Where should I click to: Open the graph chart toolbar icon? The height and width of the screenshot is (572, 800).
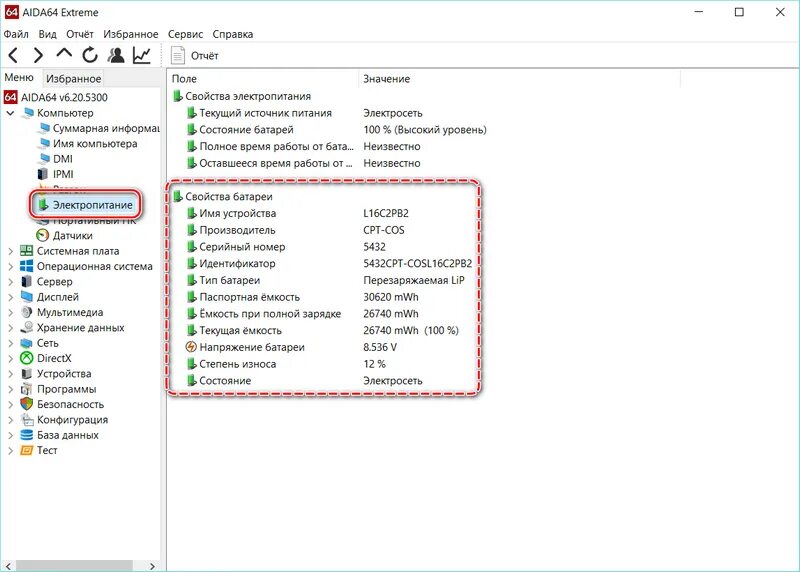click(142, 55)
